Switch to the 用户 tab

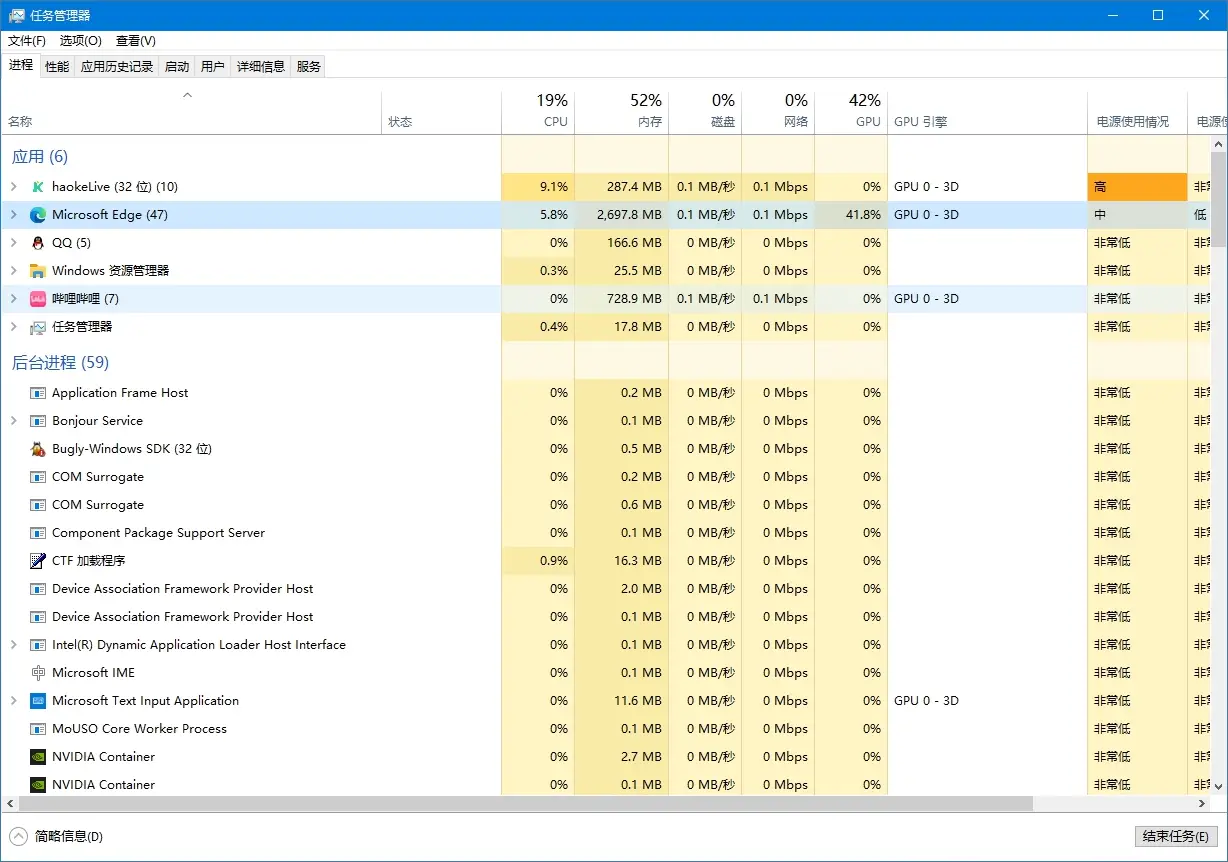(213, 67)
